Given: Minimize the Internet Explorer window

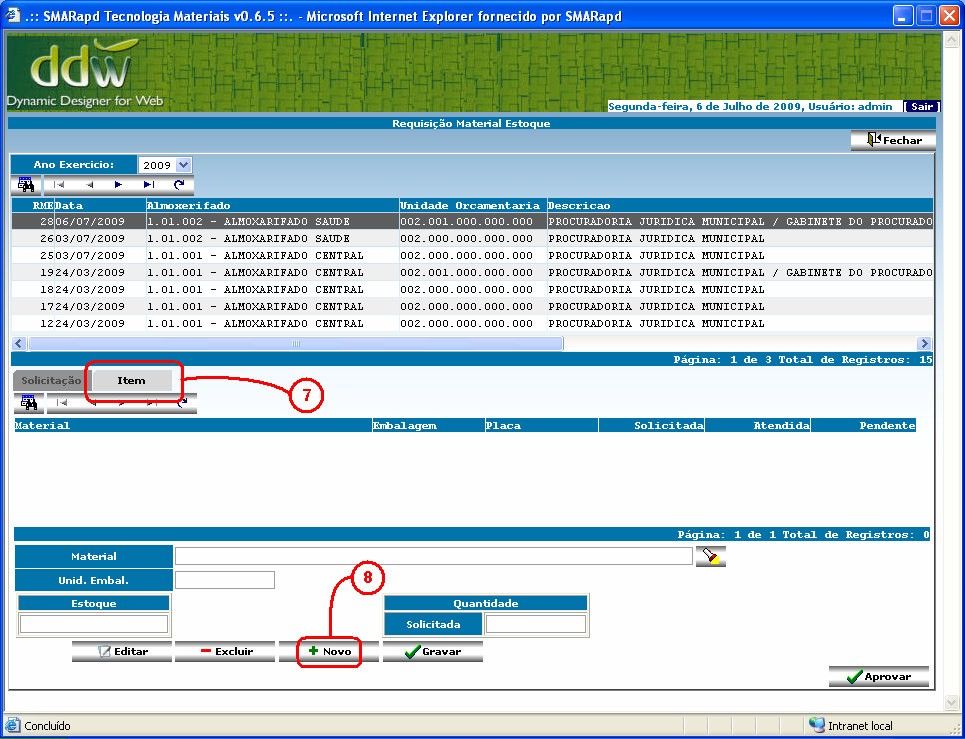Looking at the screenshot, I should 903,16.
